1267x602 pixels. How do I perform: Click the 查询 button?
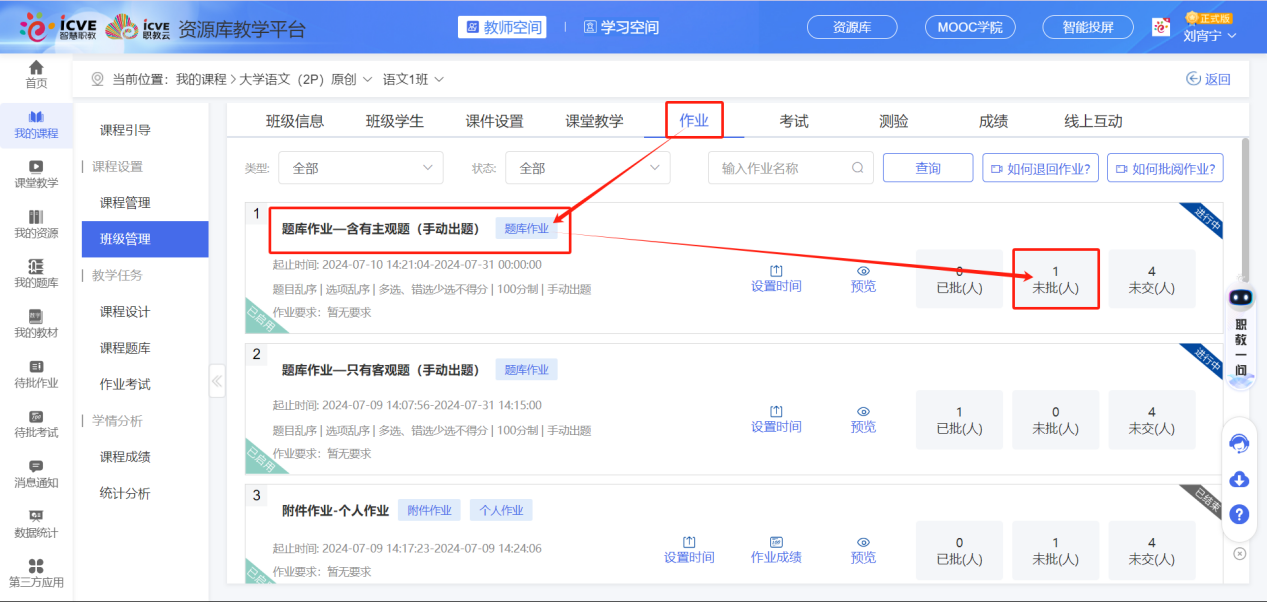point(928,168)
